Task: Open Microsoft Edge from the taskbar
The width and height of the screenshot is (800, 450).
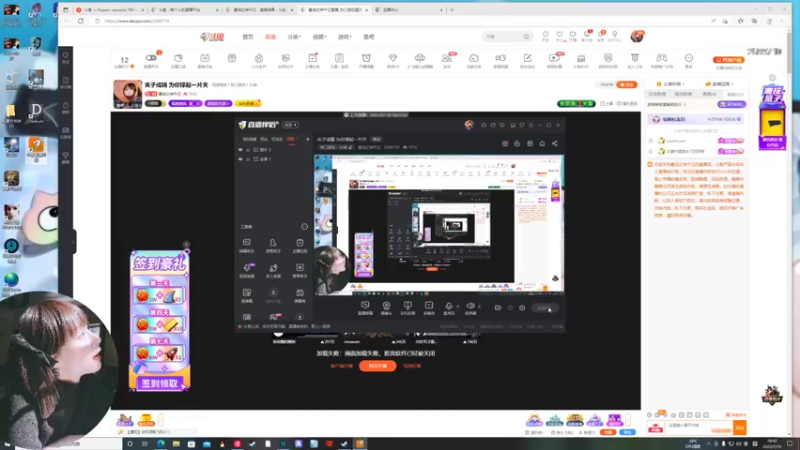Action: click(161, 444)
